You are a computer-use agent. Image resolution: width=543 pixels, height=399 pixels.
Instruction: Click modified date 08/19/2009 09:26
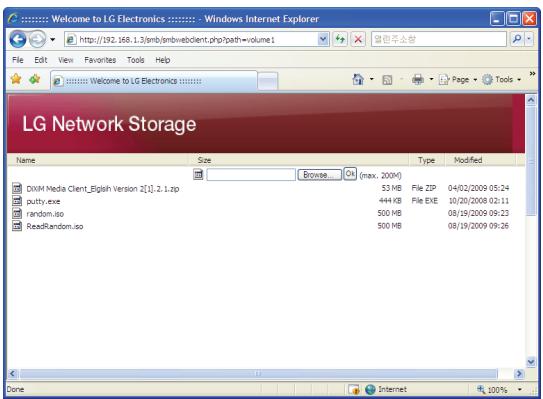478,225
